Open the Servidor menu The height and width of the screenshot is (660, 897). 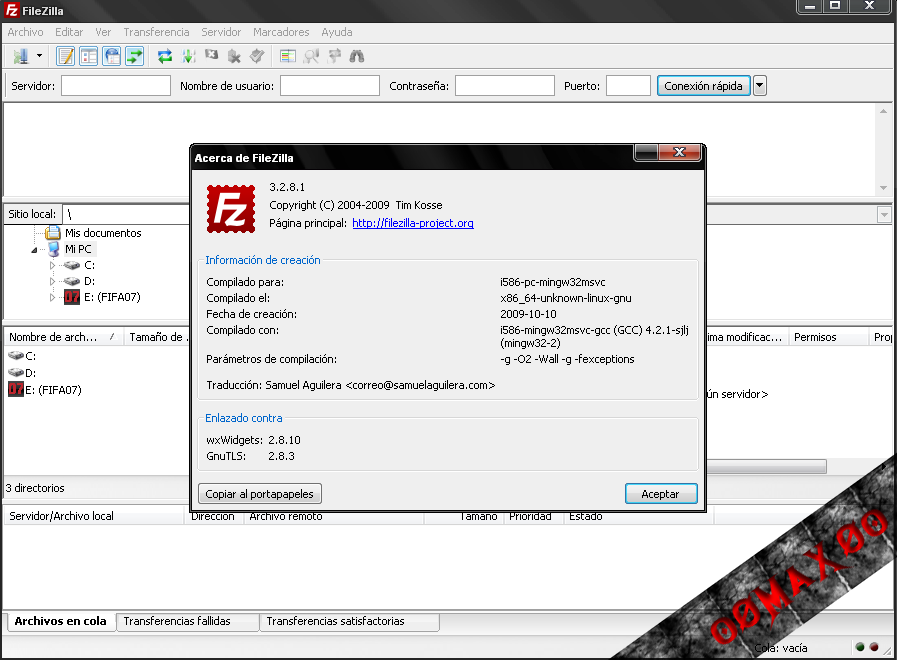[x=221, y=32]
